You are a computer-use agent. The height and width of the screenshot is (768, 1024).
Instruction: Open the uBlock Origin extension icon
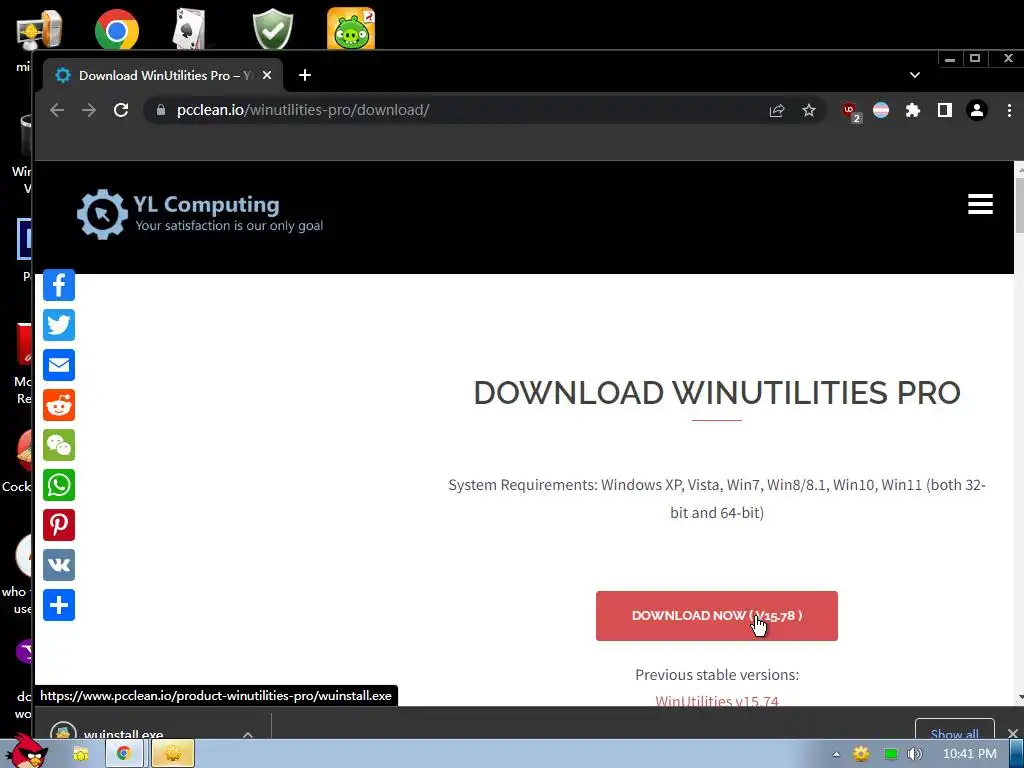tap(850, 112)
